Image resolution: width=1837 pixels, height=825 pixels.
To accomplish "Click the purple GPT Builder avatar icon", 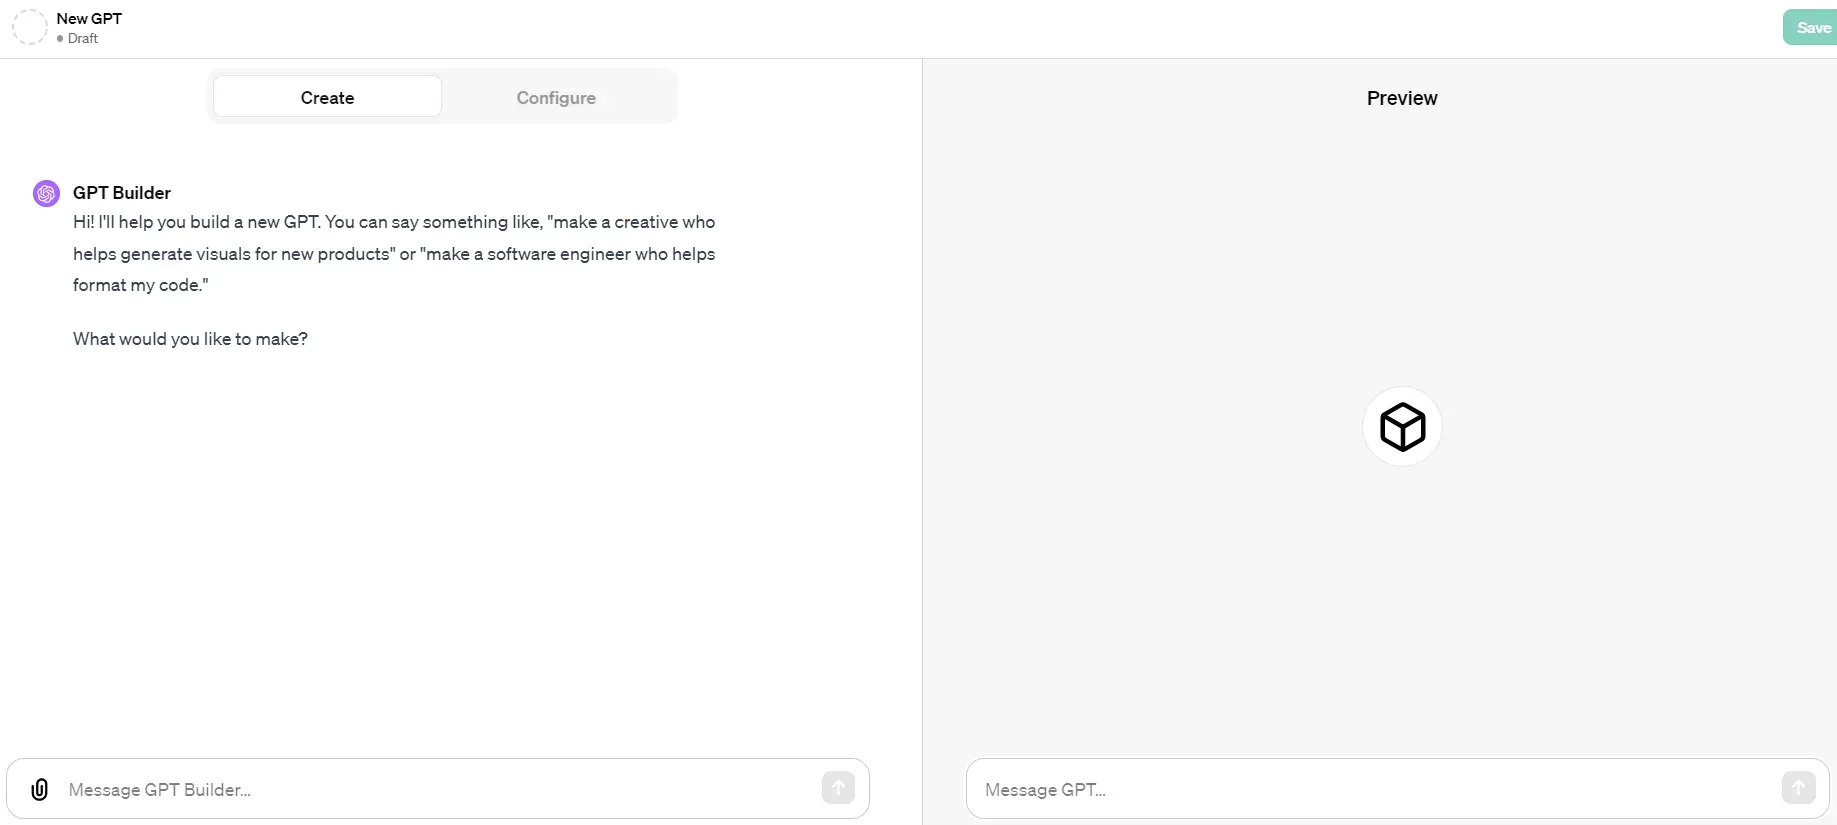I will point(46,193).
